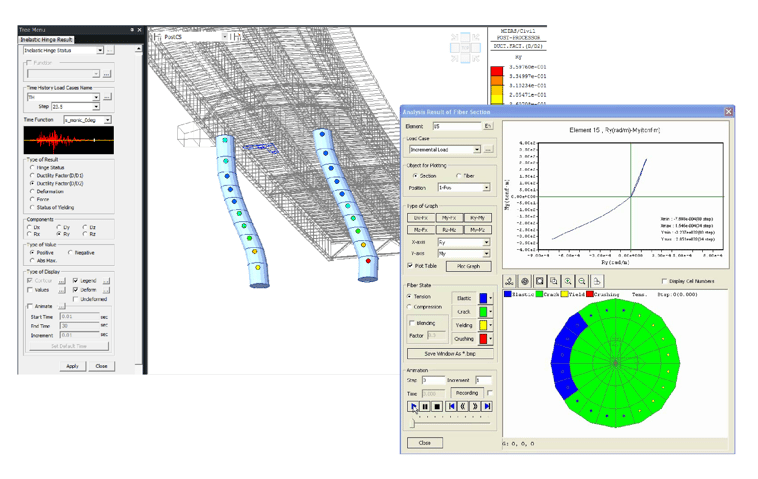Click the zoom out magnifier icon
This screenshot has height=479, width=758.
pyautogui.click(x=582, y=282)
